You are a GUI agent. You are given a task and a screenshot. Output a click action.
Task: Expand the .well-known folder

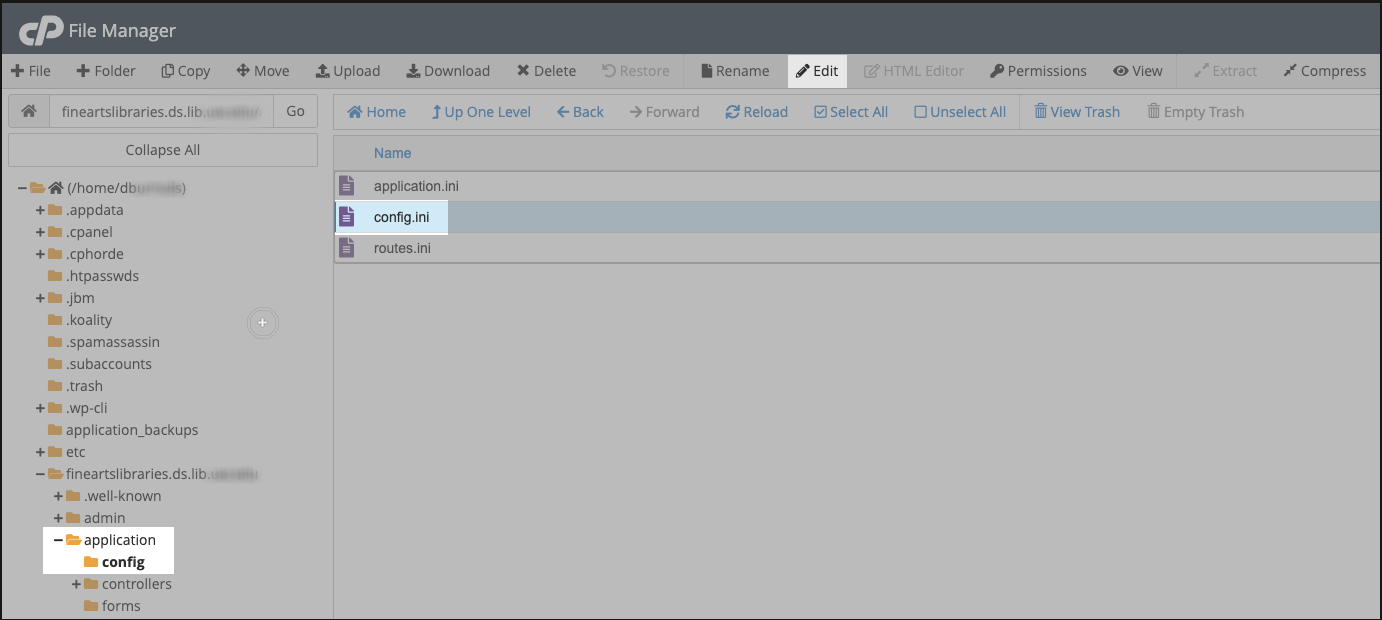tap(58, 496)
